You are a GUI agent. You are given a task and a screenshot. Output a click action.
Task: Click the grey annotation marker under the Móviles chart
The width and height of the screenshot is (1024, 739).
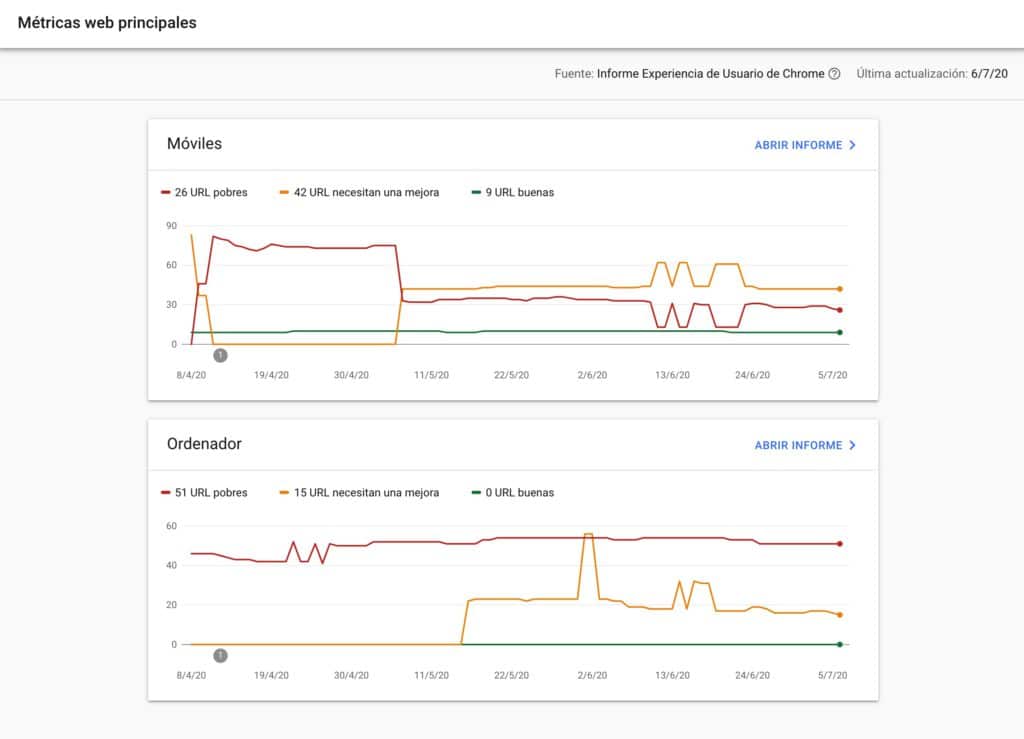coord(222,354)
